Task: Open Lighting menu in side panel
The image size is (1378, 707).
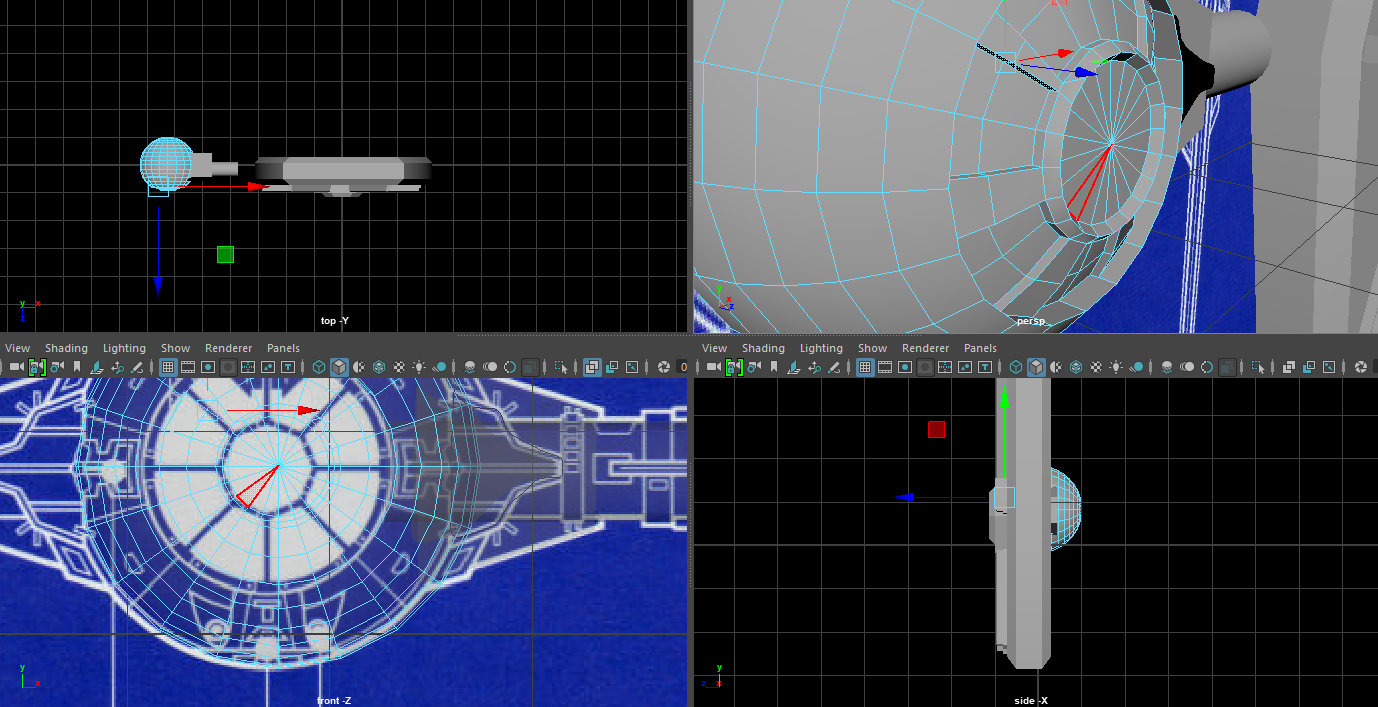Action: [821, 348]
